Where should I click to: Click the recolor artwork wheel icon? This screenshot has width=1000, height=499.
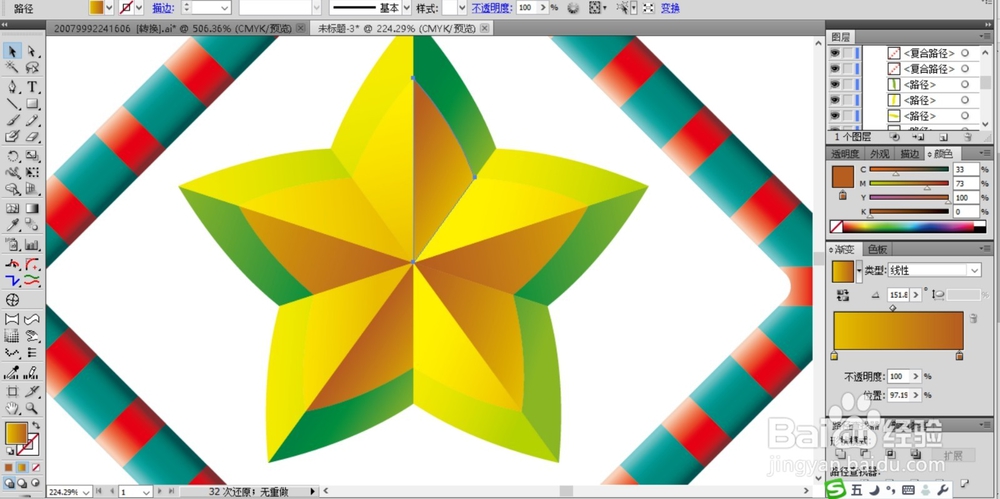pyautogui.click(x=573, y=8)
